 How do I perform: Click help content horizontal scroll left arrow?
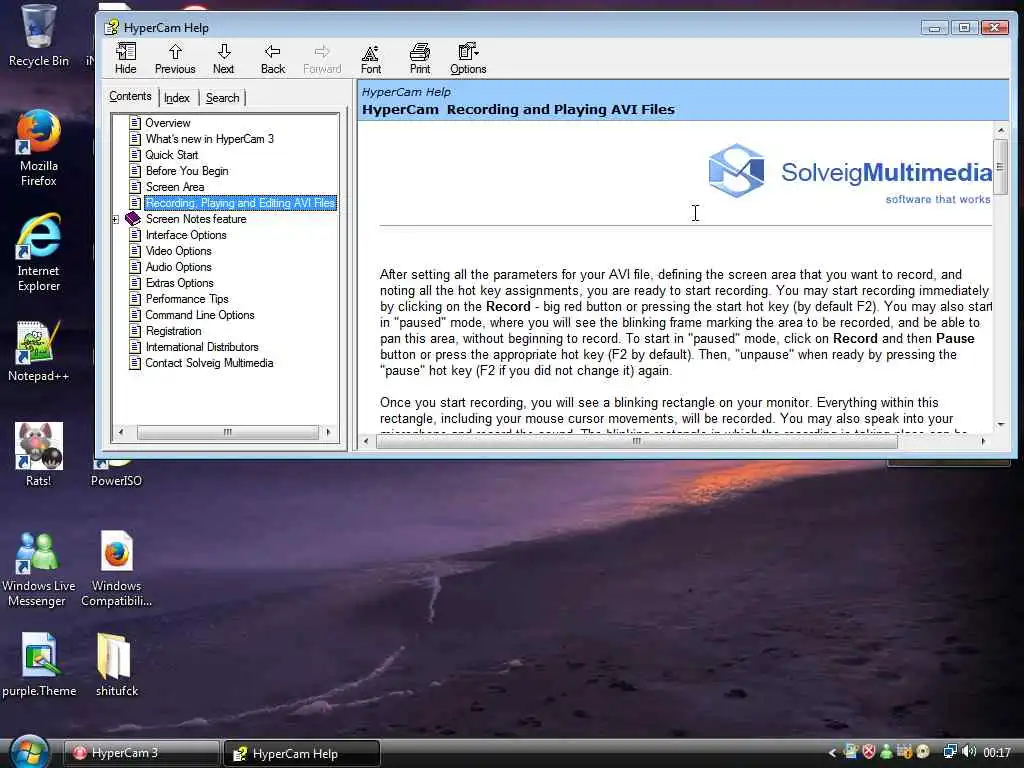point(366,441)
